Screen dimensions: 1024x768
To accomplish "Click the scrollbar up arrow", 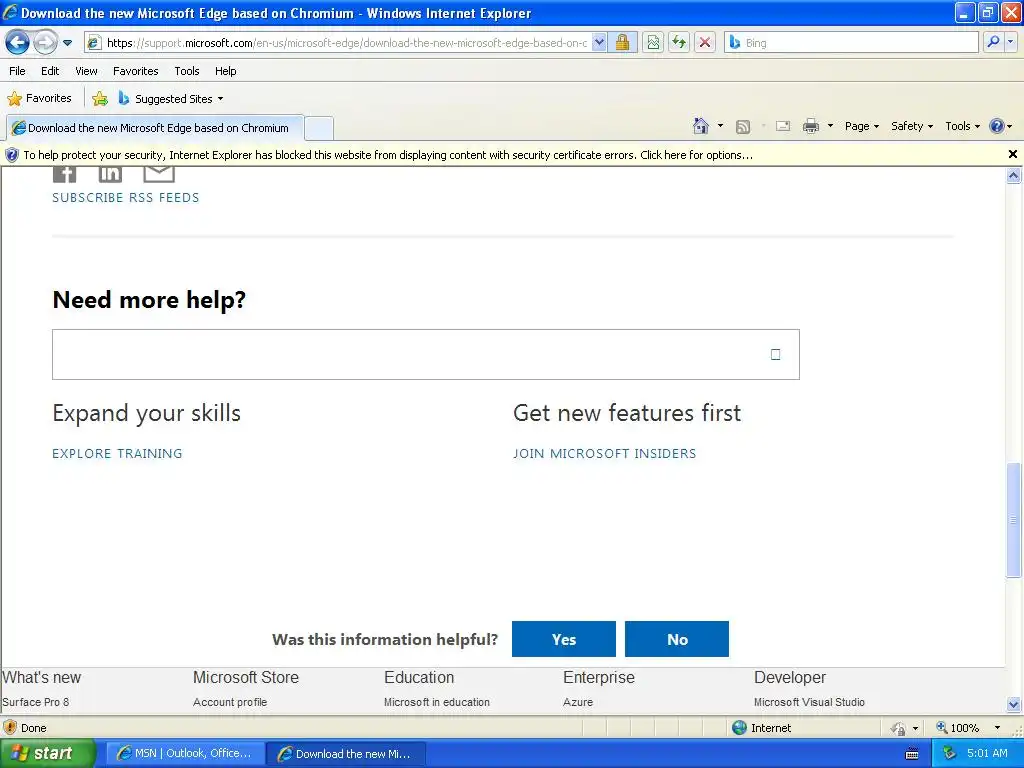I will 1014,175.
